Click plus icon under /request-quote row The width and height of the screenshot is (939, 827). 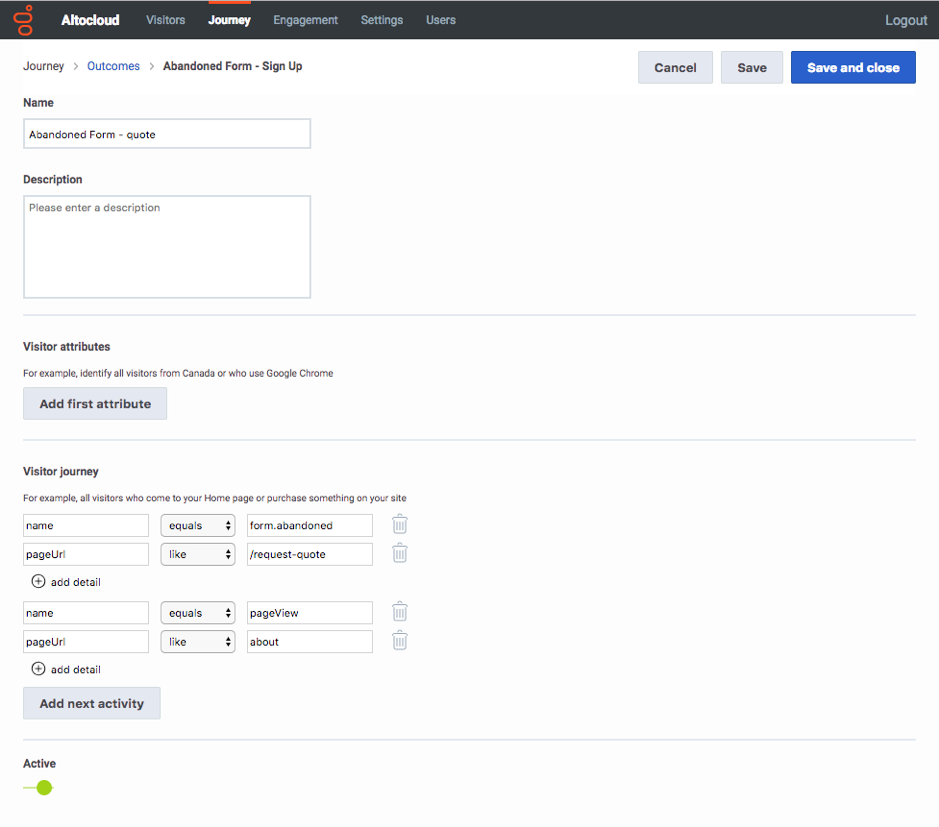point(38,581)
